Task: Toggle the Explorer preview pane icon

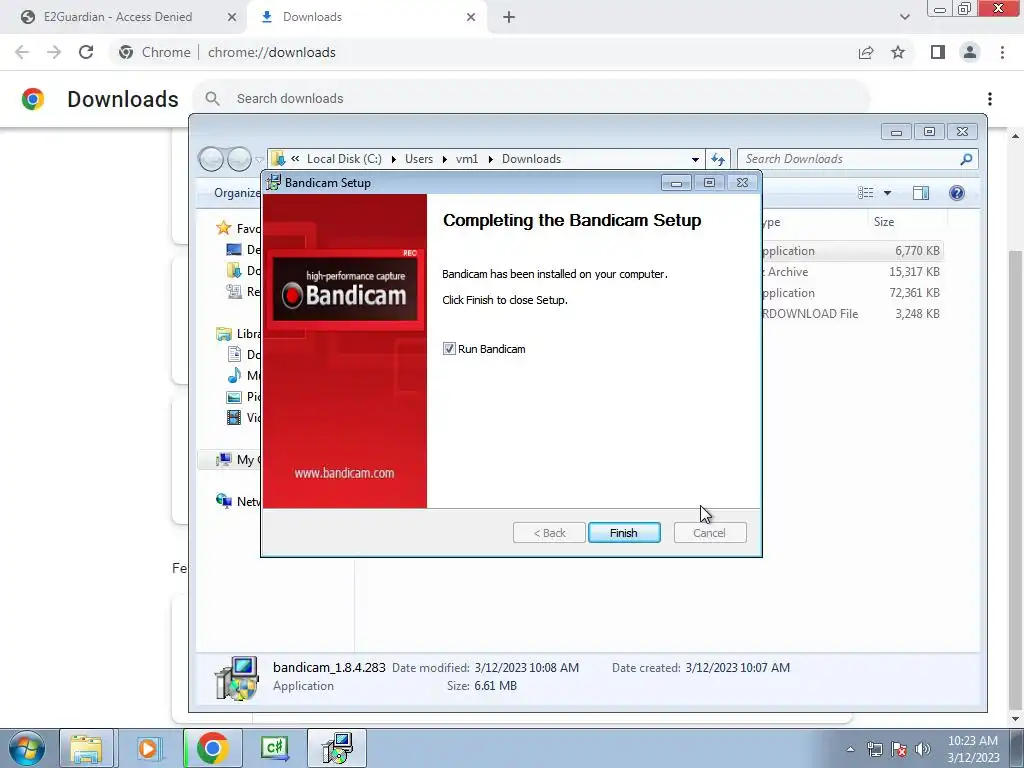Action: tap(921, 193)
